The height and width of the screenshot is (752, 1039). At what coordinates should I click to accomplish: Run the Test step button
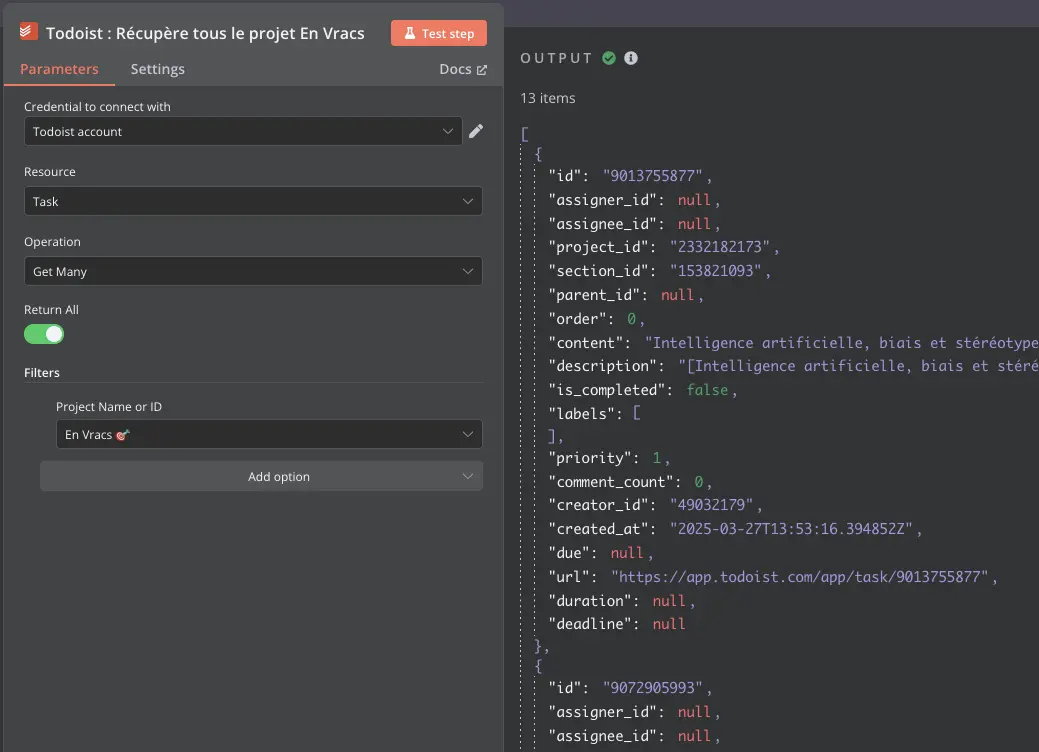439,33
